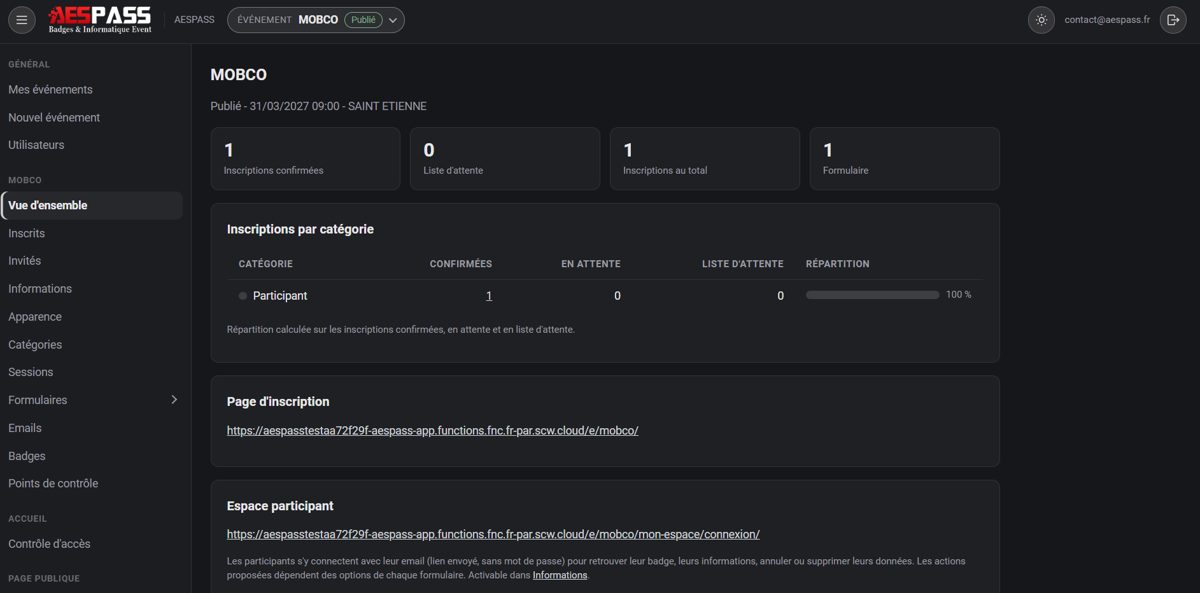Screen dimensions: 1200x593
Task: Go to Points de contrôle
Action: (53, 484)
